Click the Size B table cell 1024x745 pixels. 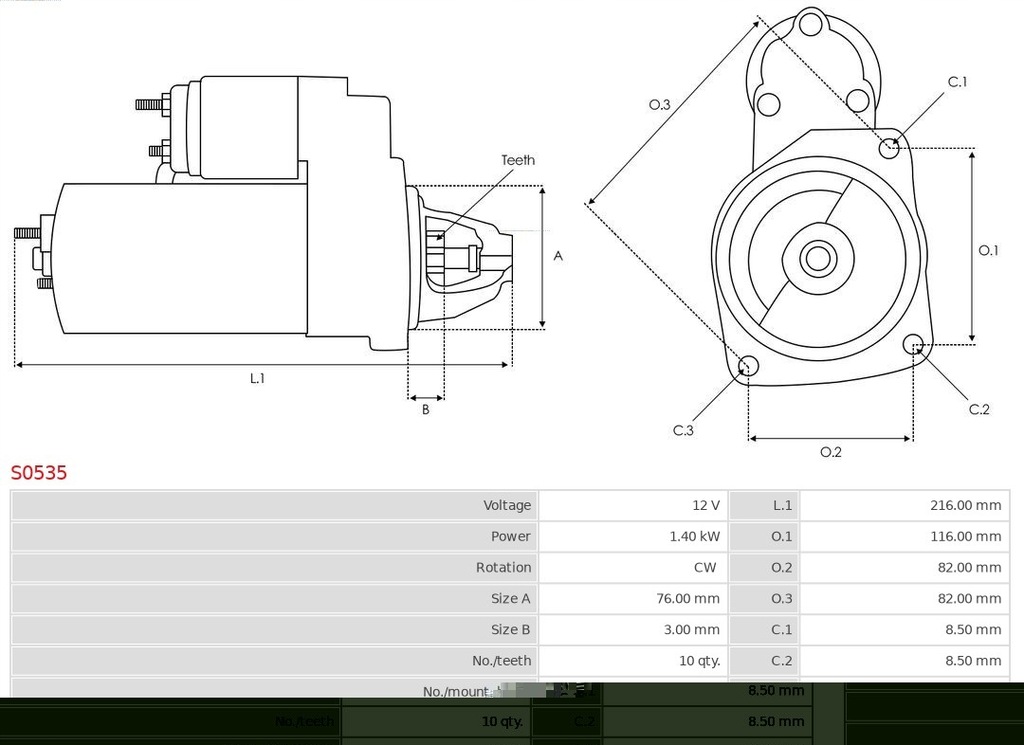274,630
